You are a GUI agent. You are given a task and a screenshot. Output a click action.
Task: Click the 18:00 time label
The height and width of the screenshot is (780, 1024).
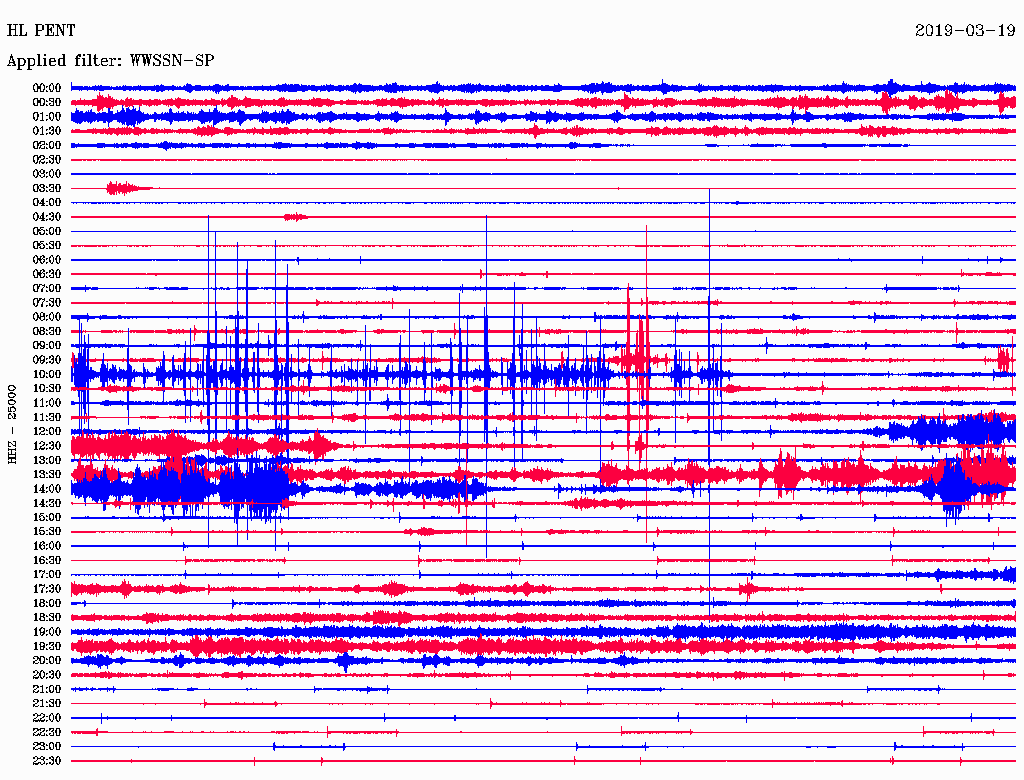point(47,604)
